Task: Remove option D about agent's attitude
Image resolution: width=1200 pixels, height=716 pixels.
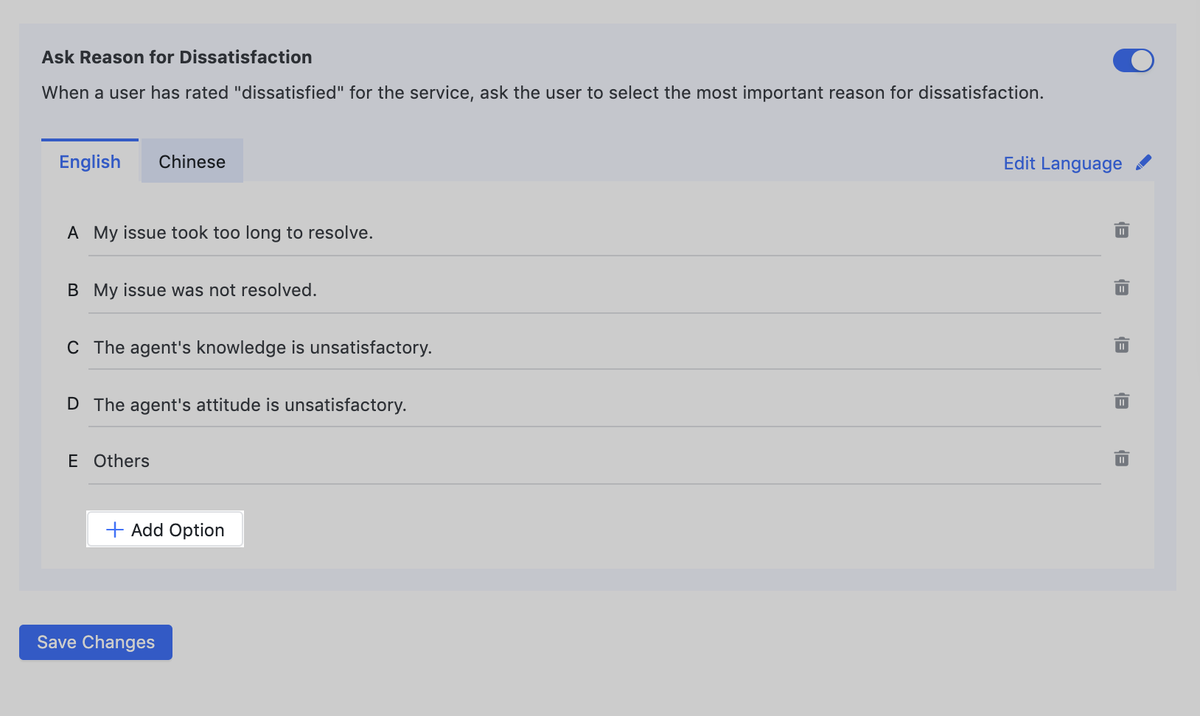Action: click(1121, 403)
